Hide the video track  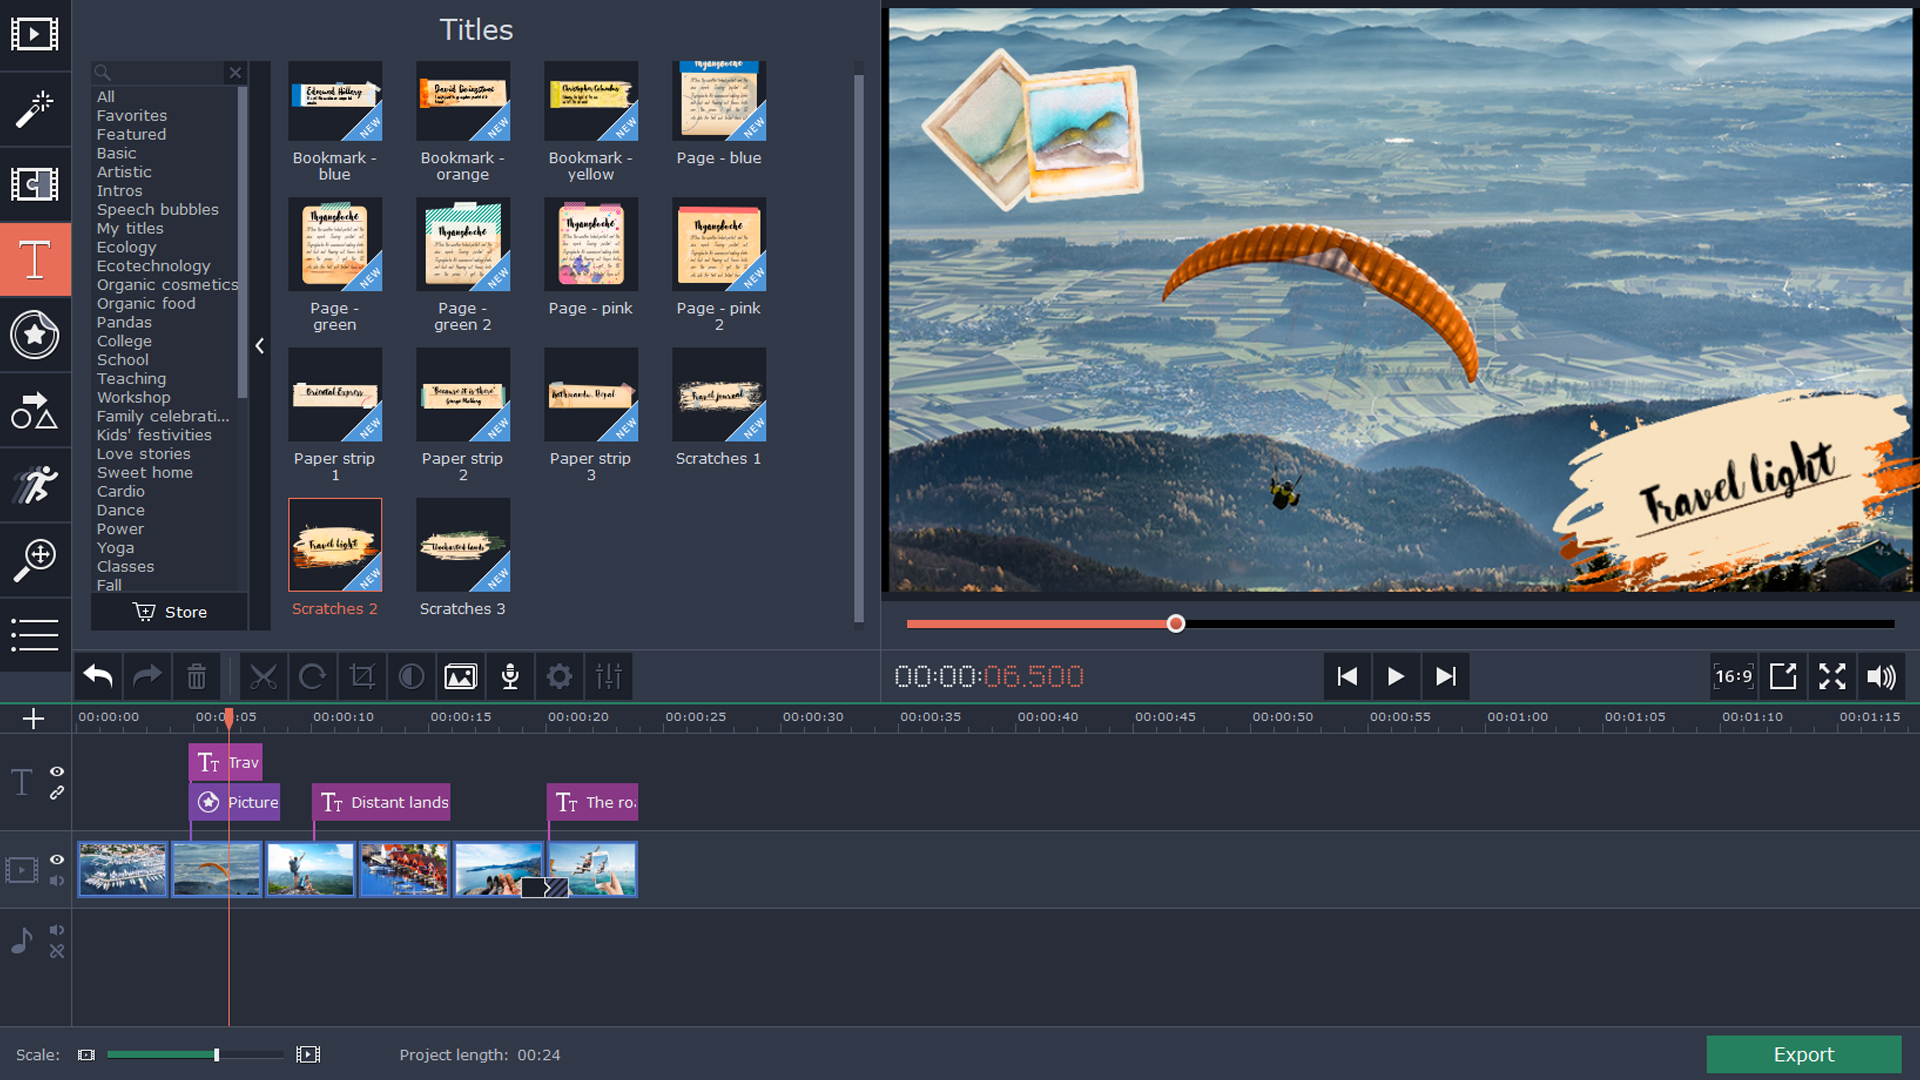57,859
